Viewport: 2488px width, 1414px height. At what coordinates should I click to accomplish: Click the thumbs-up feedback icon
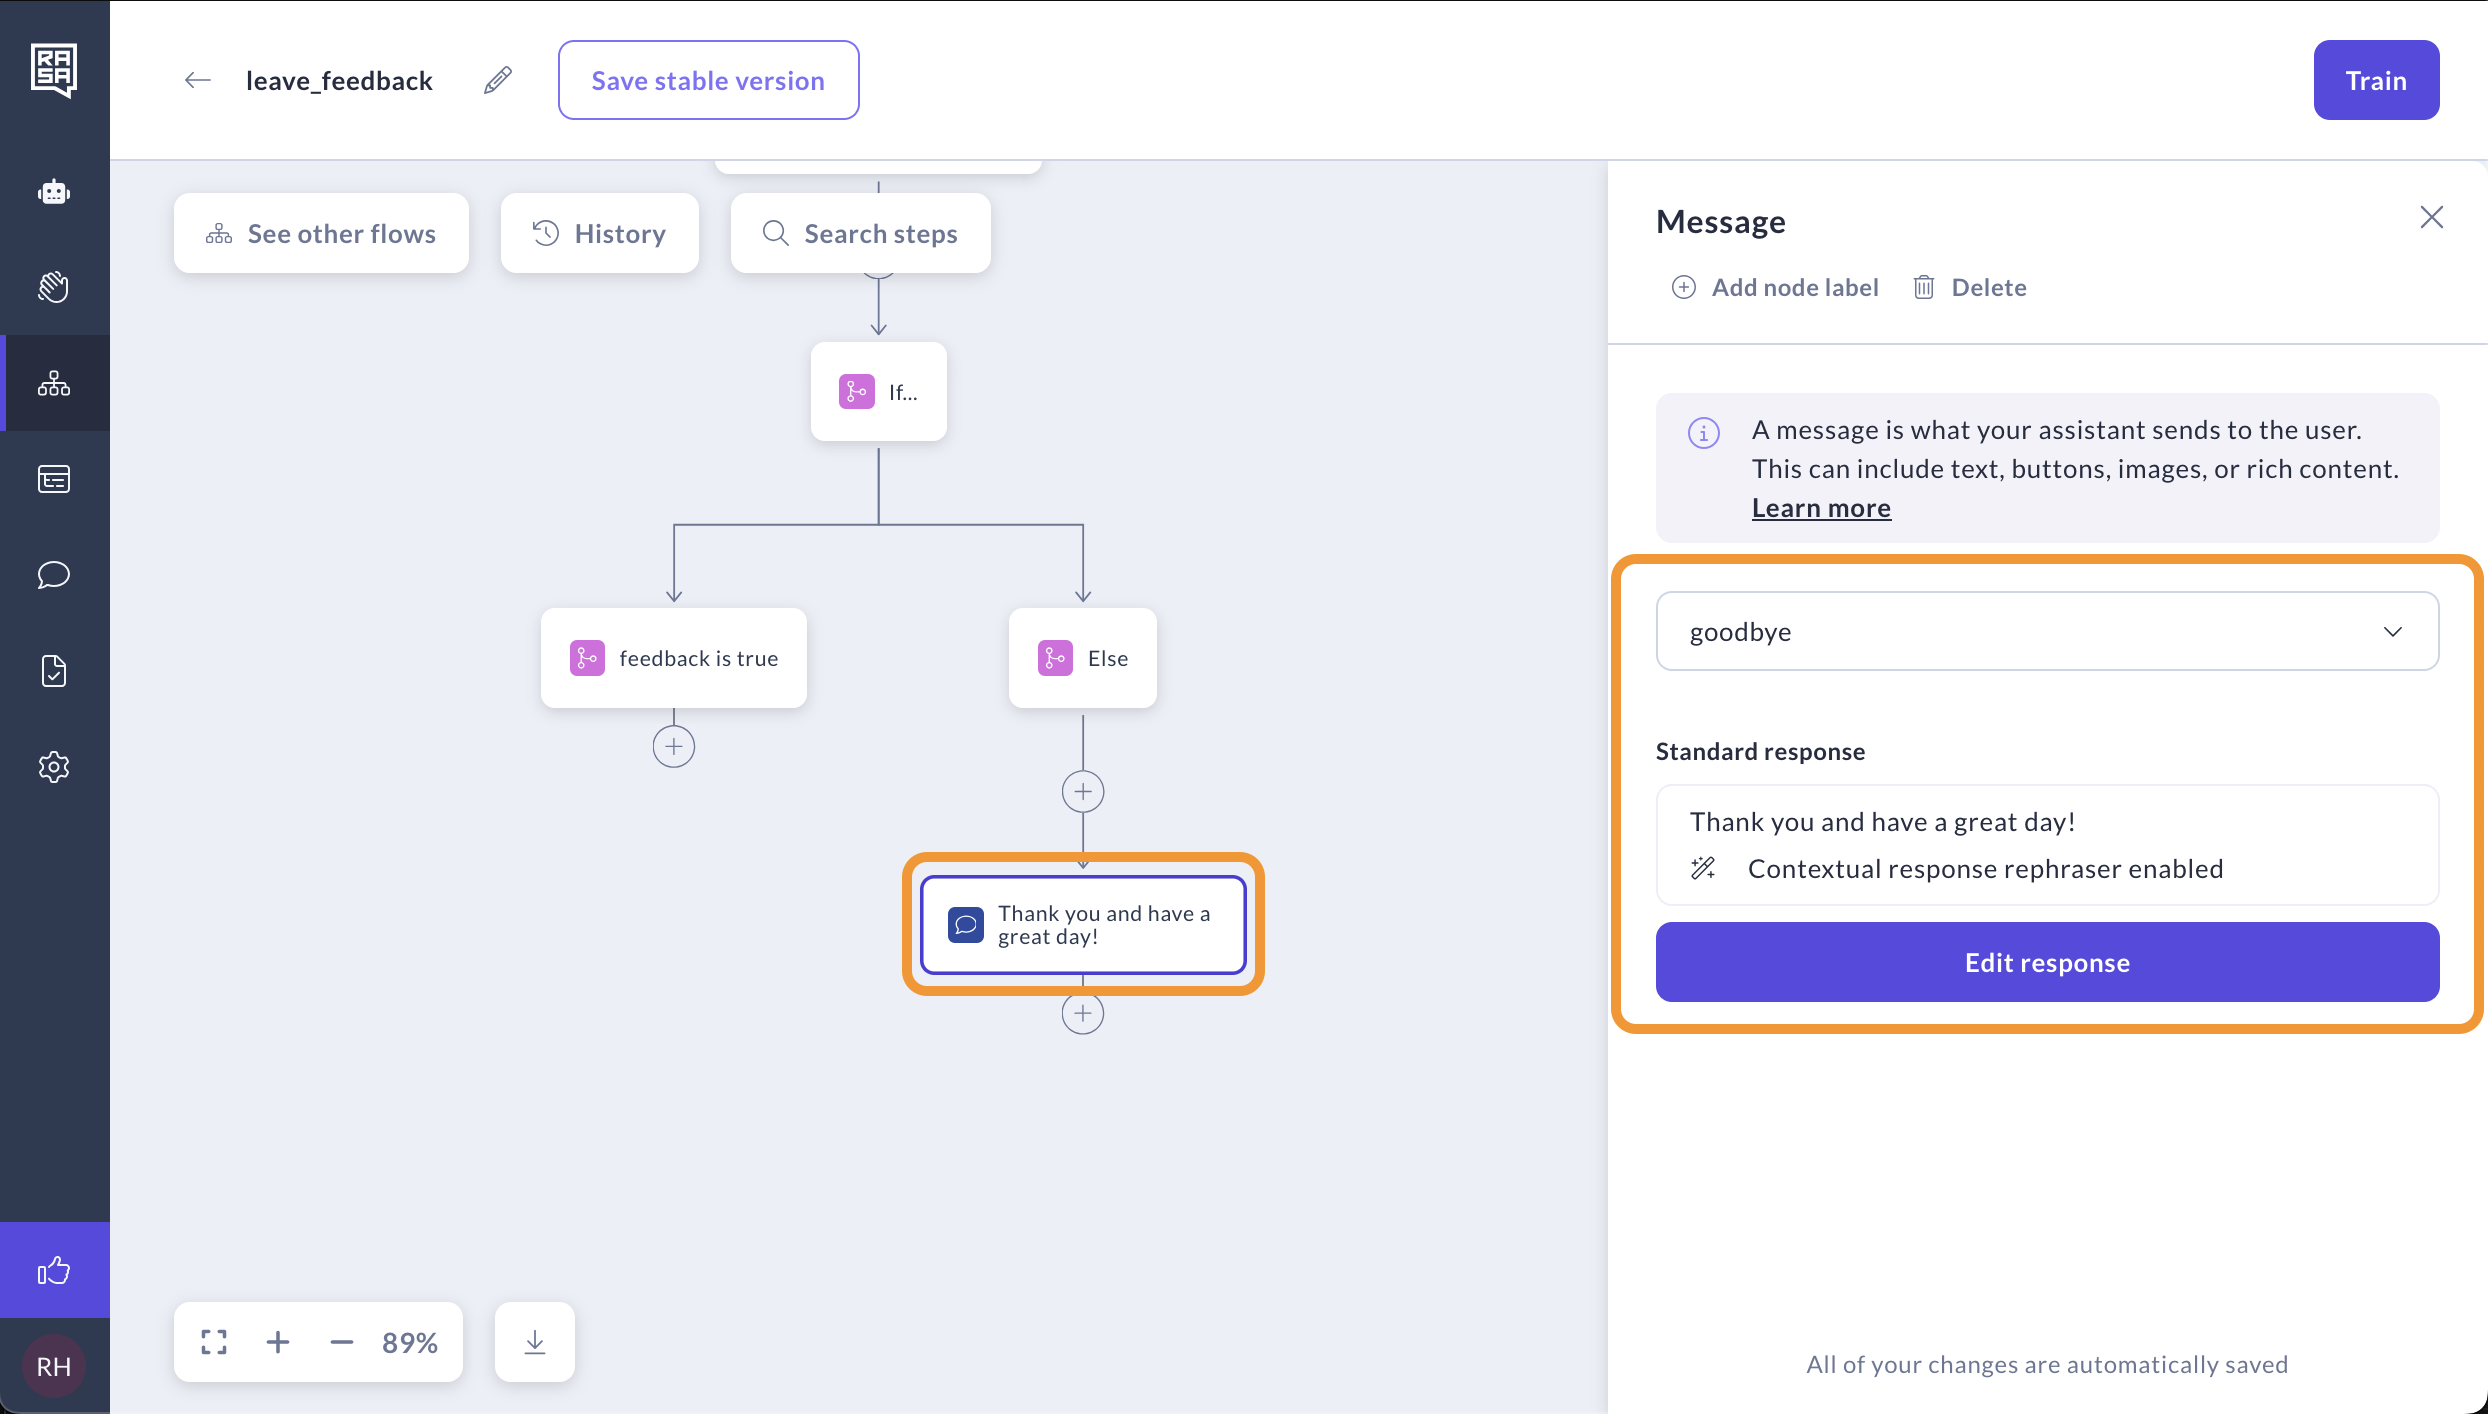tap(54, 1270)
